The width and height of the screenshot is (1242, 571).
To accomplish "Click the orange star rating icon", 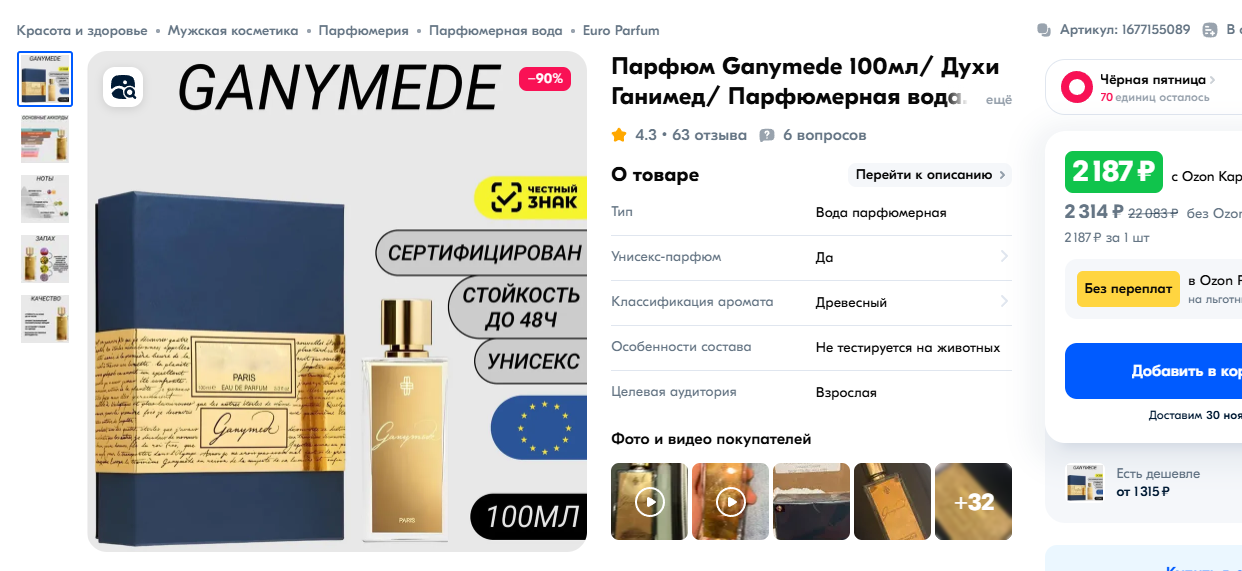I will pyautogui.click(x=619, y=135).
